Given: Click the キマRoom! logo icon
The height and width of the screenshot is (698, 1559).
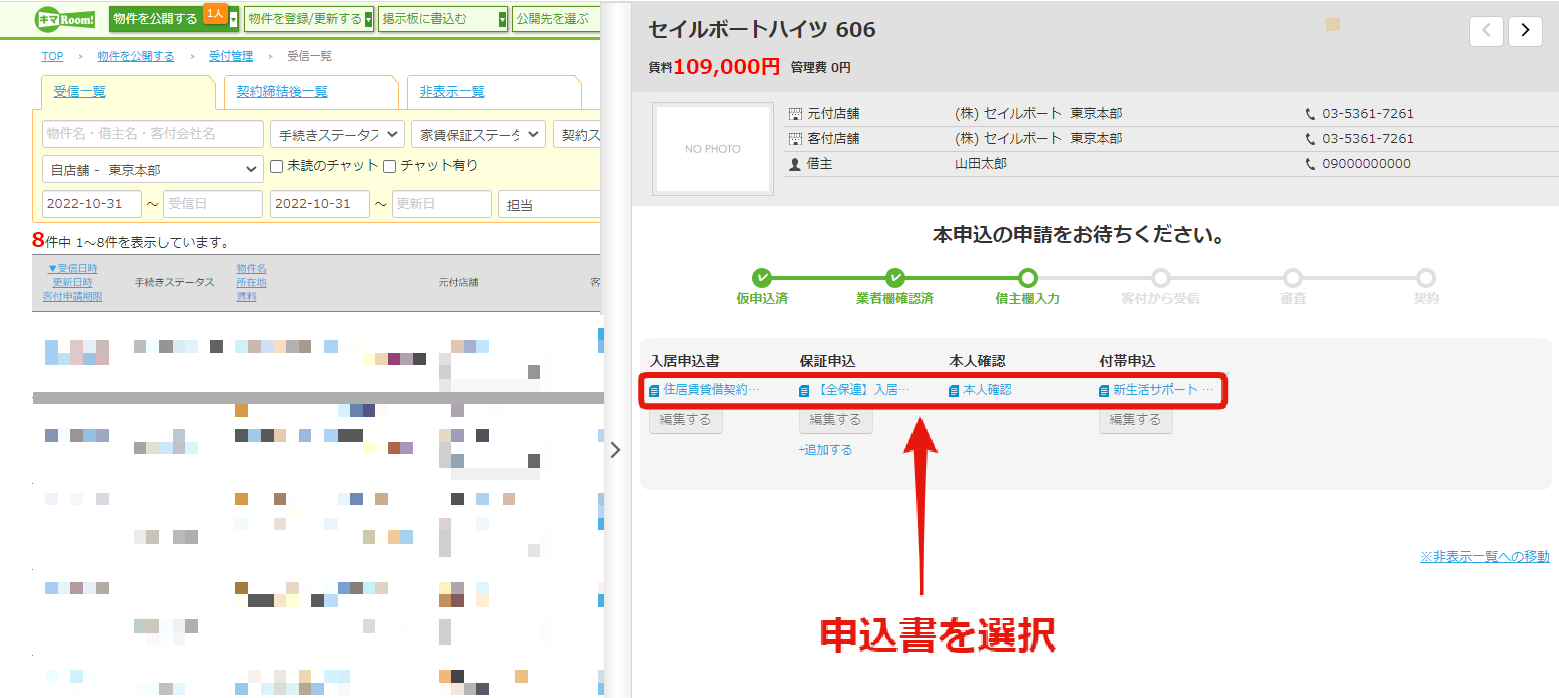Looking at the screenshot, I should point(66,19).
